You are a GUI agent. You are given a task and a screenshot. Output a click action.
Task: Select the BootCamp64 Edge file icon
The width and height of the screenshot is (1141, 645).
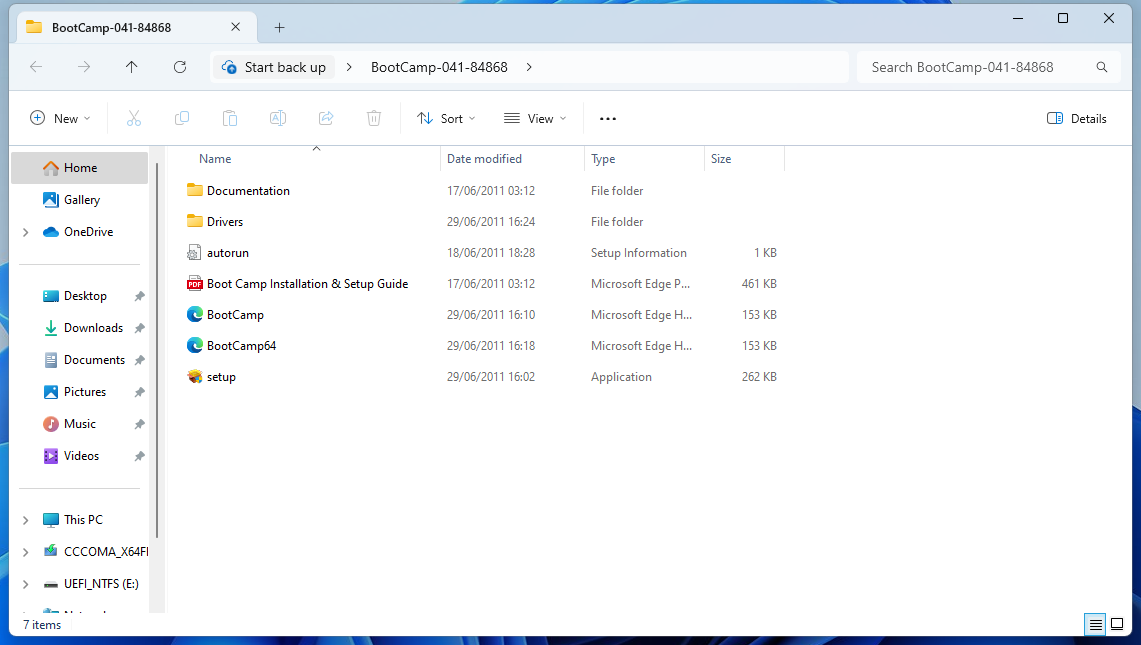[x=194, y=345]
